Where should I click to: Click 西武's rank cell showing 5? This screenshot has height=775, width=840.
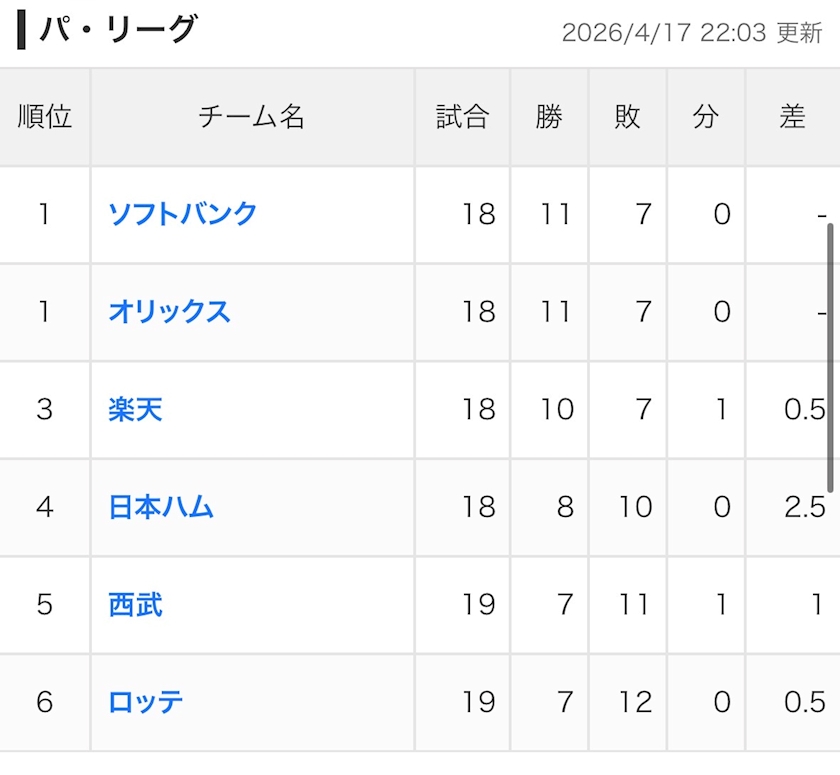(44, 605)
